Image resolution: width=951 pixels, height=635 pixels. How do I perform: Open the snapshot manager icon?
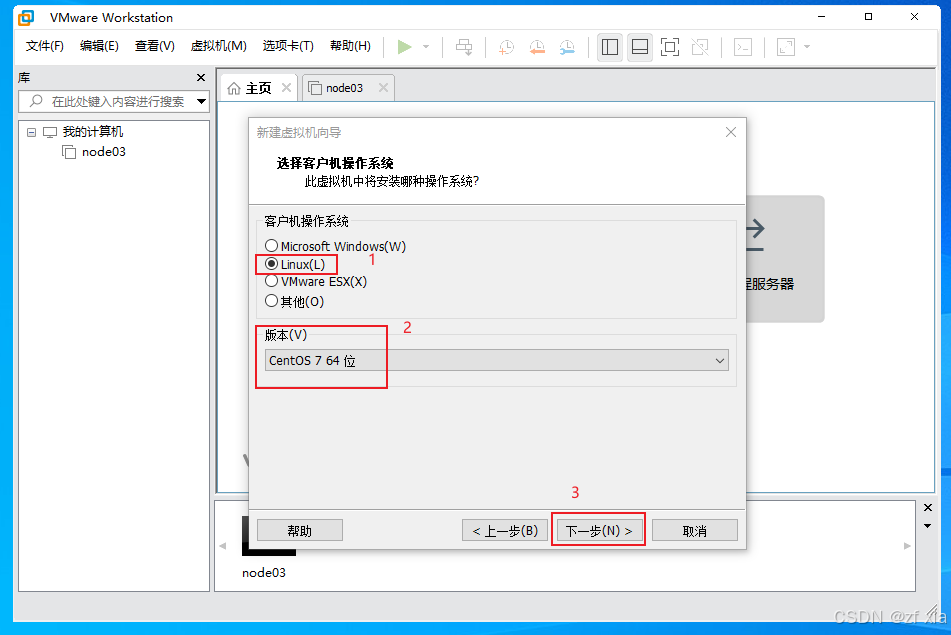tap(567, 47)
